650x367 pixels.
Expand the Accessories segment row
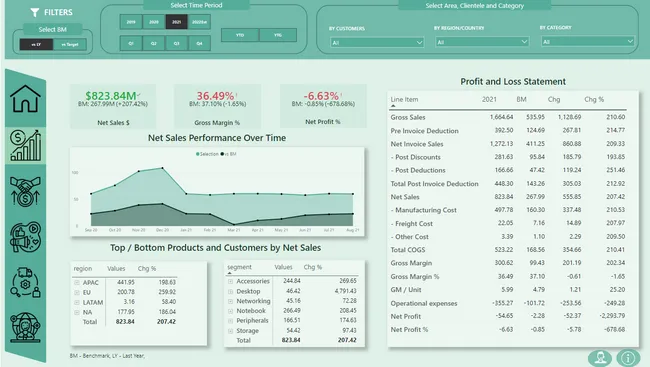pyautogui.click(x=230, y=281)
